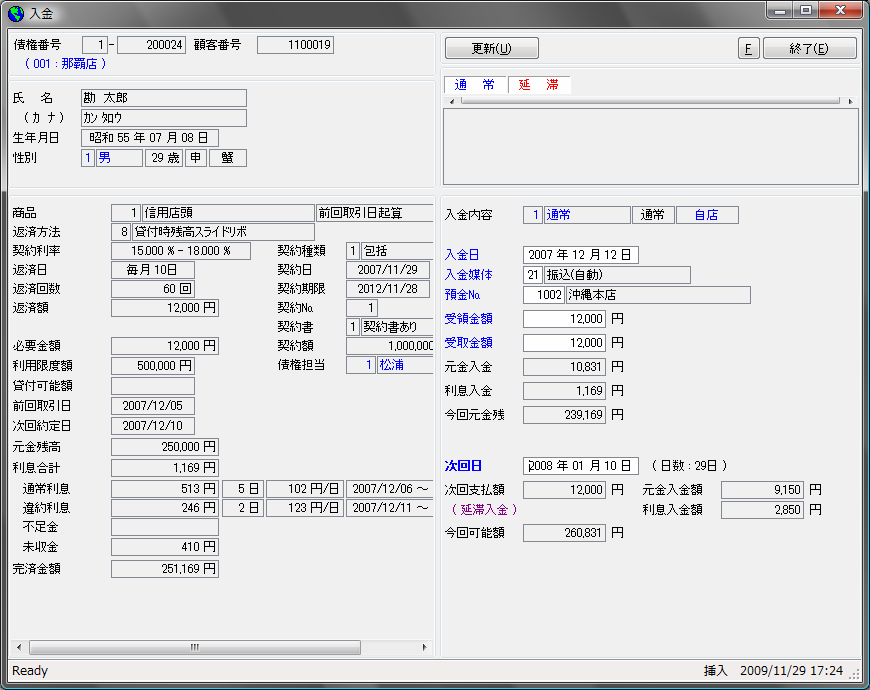Click the 次回日 date field
Image resolution: width=870 pixels, height=690 pixels.
pyautogui.click(x=580, y=466)
